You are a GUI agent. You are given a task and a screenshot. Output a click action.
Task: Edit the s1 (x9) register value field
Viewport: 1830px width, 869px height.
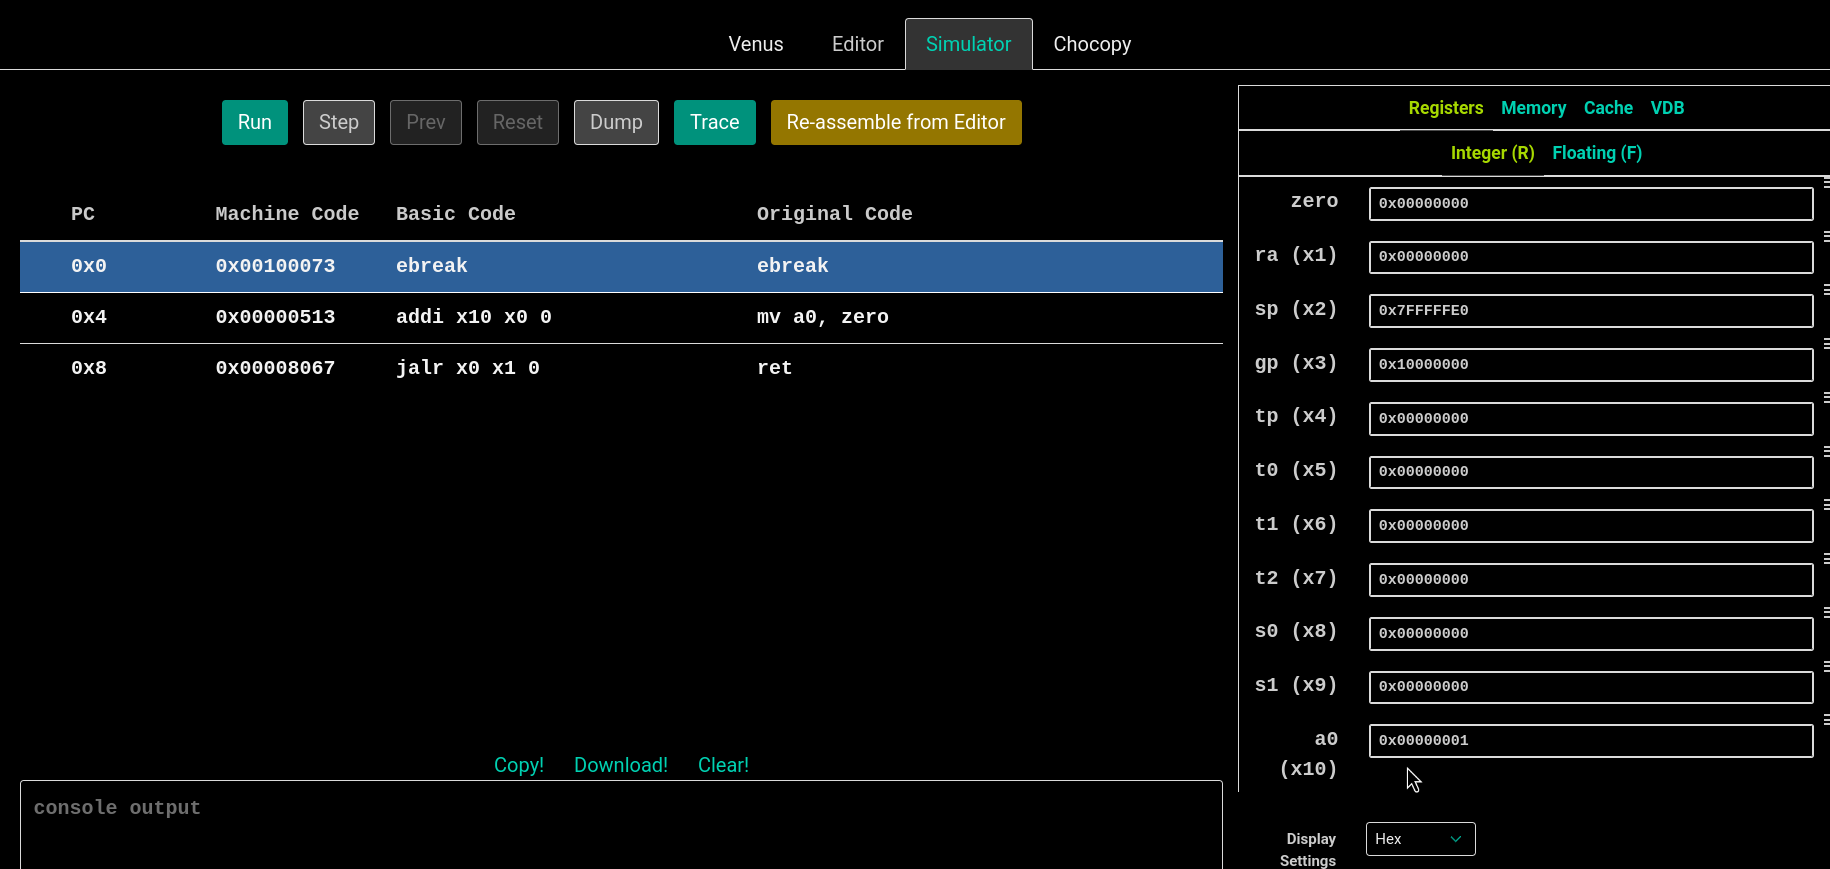point(1590,687)
